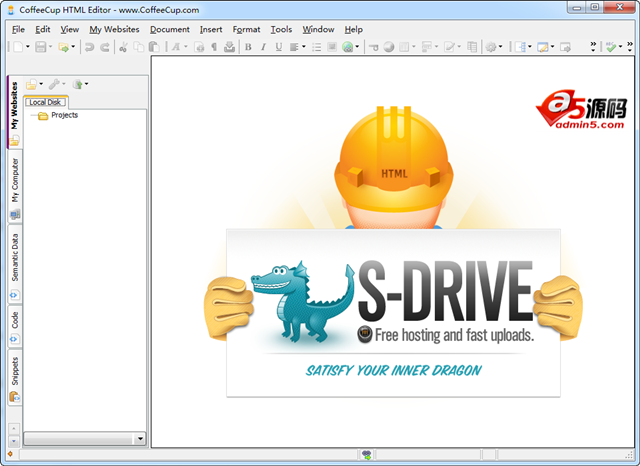The image size is (640, 466).
Task: Show more toolbar buttons chevron before spell check
Action: point(593,47)
